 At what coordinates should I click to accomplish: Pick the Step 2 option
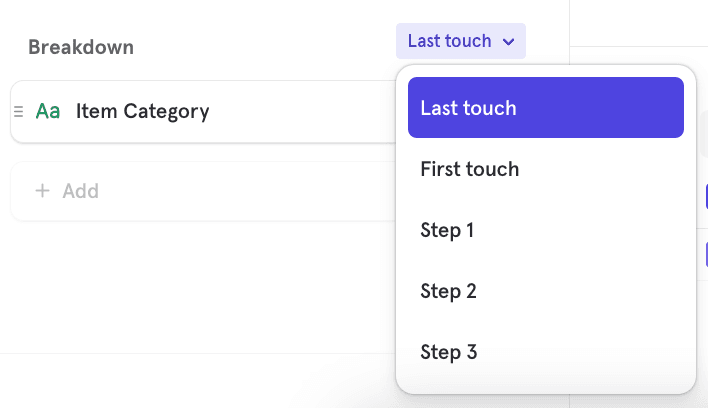448,291
